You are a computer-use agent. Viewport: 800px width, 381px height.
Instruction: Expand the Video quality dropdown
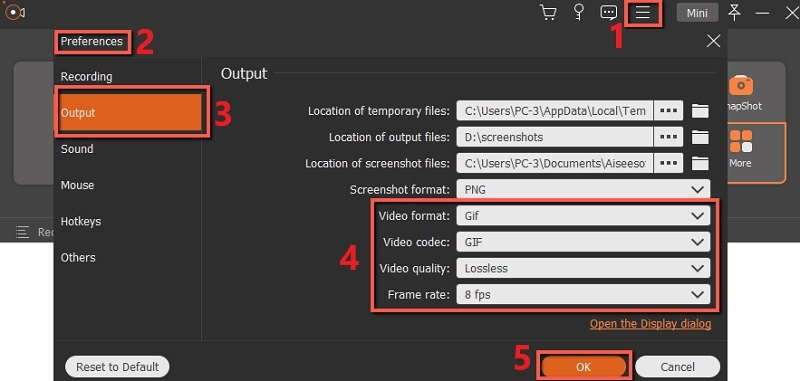(x=583, y=268)
